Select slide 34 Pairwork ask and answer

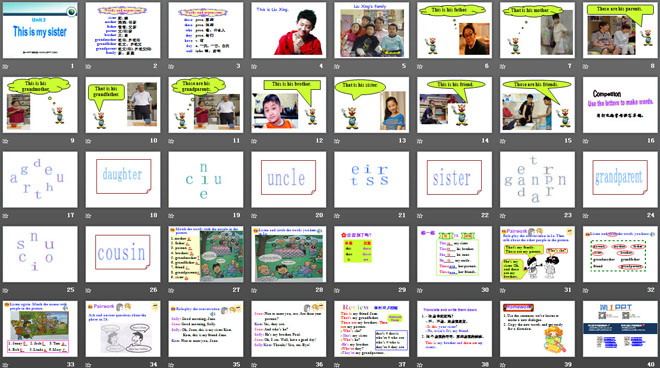[x=123, y=328]
